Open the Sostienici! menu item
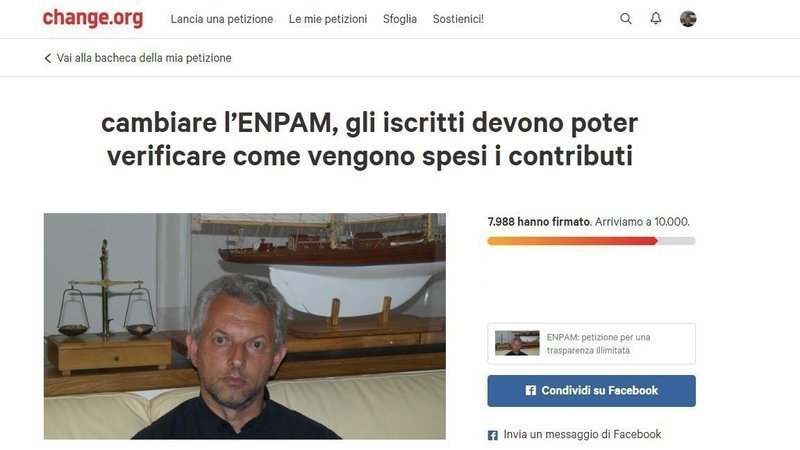 tap(458, 19)
